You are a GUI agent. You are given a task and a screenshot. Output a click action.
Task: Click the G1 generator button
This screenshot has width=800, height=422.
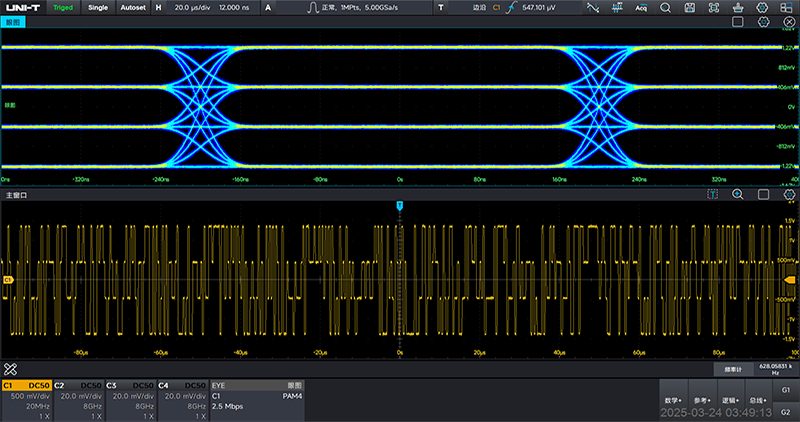click(x=786, y=390)
